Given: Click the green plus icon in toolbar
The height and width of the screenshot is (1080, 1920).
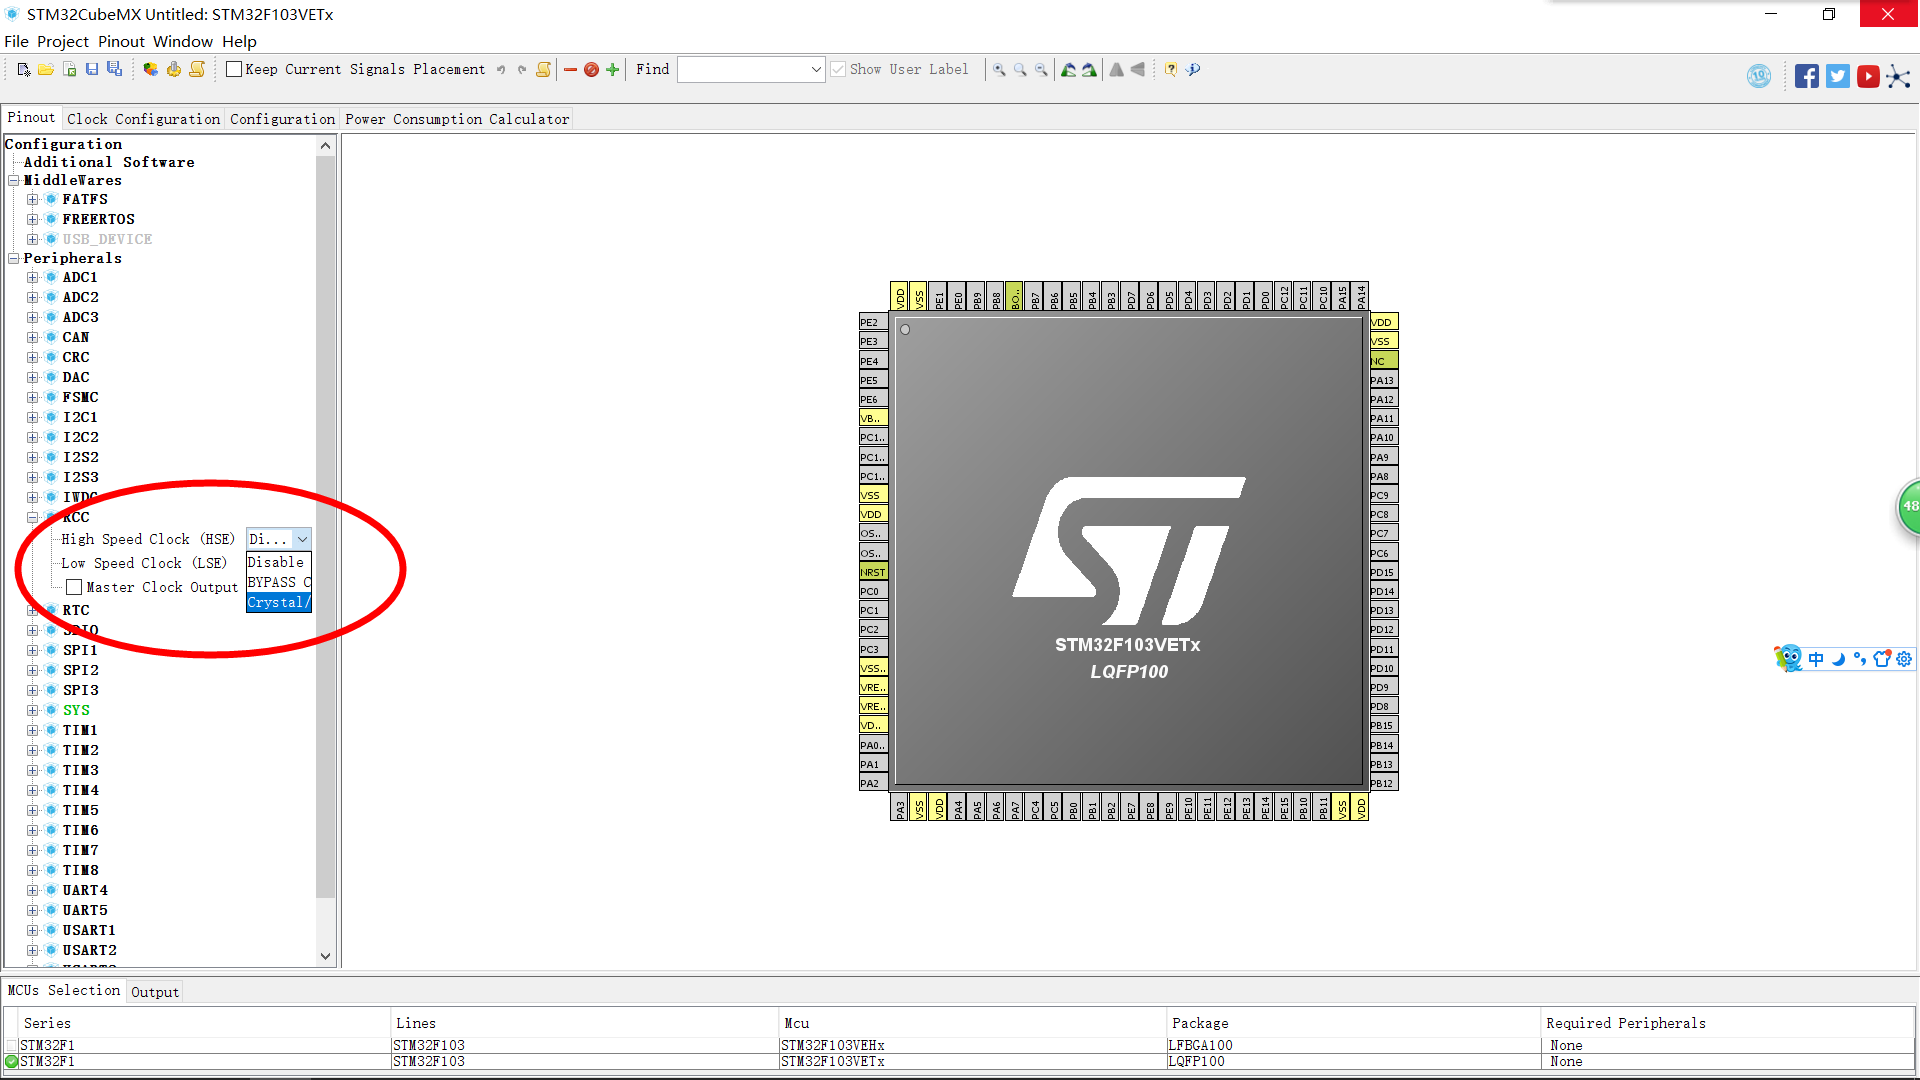Looking at the screenshot, I should pos(612,70).
